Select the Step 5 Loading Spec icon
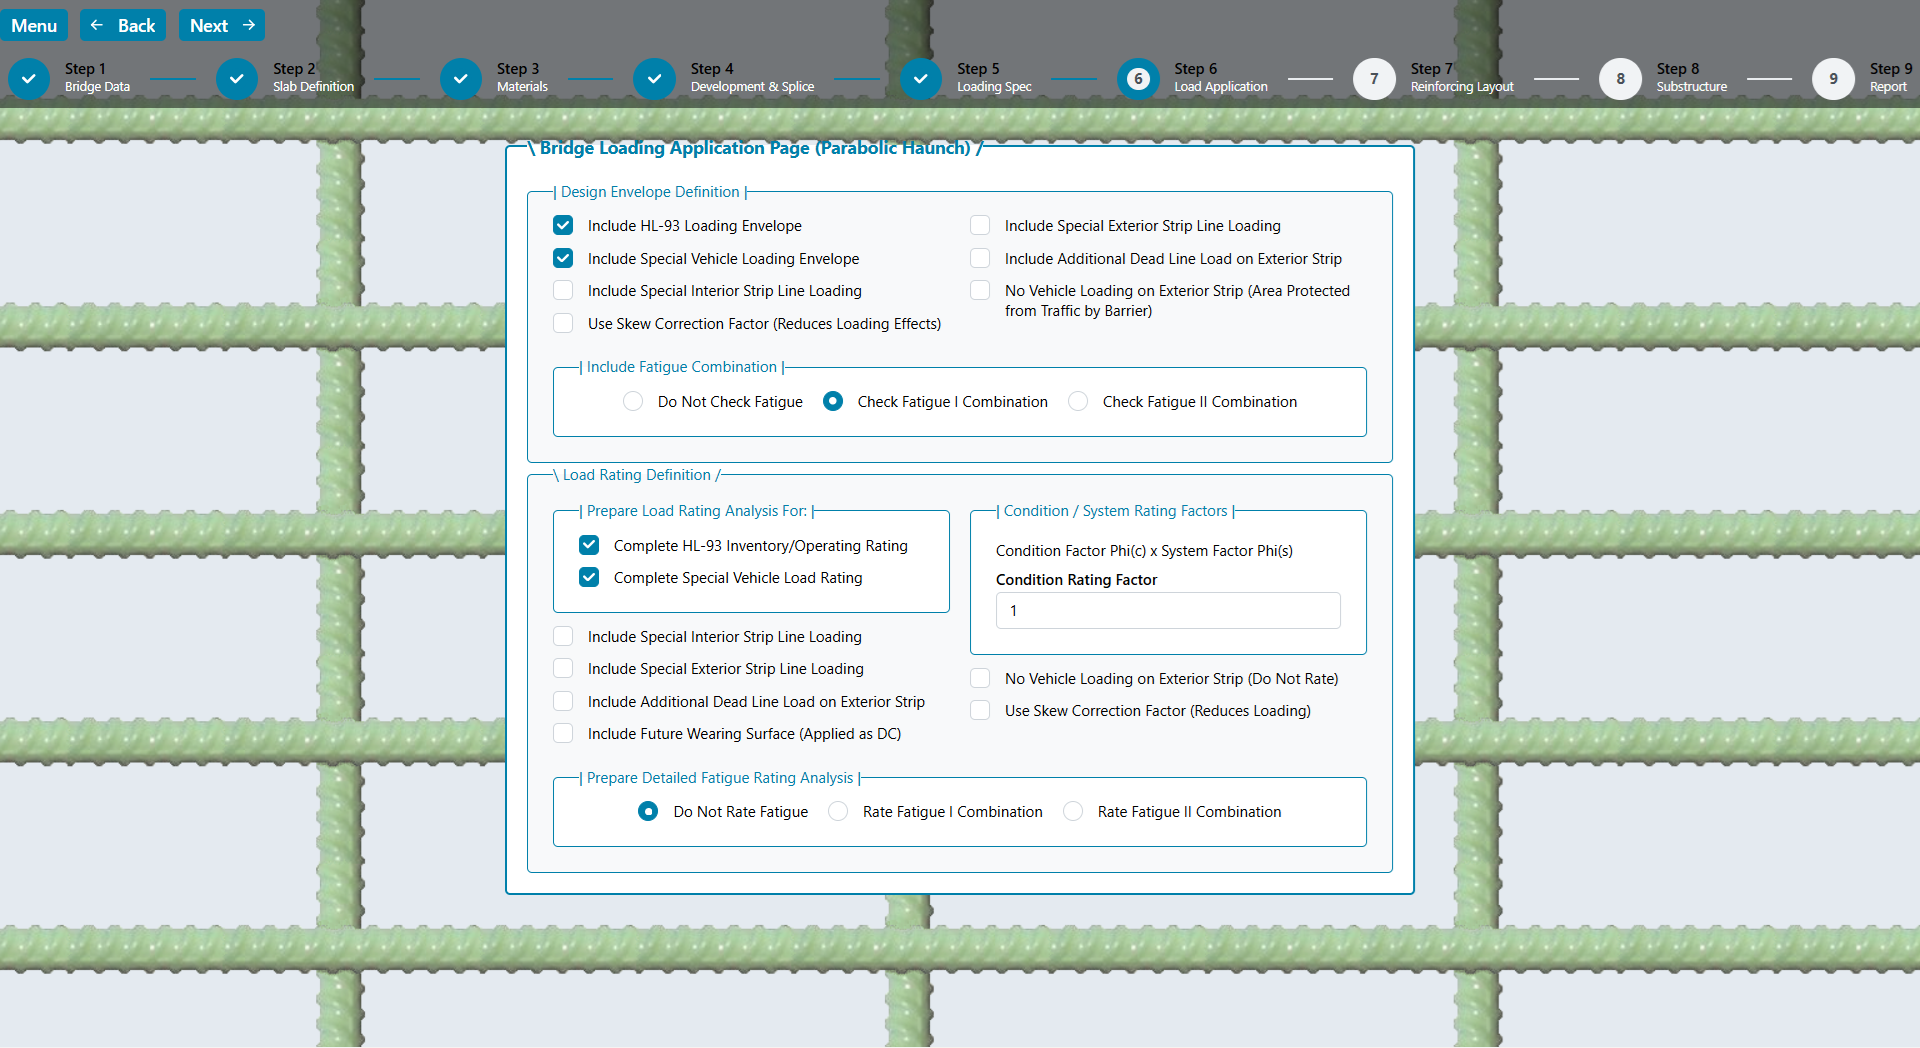 921,79
